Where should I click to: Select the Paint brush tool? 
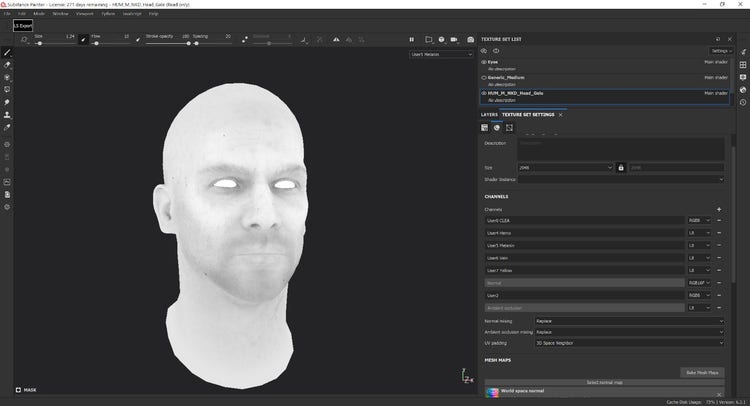pos(8,52)
